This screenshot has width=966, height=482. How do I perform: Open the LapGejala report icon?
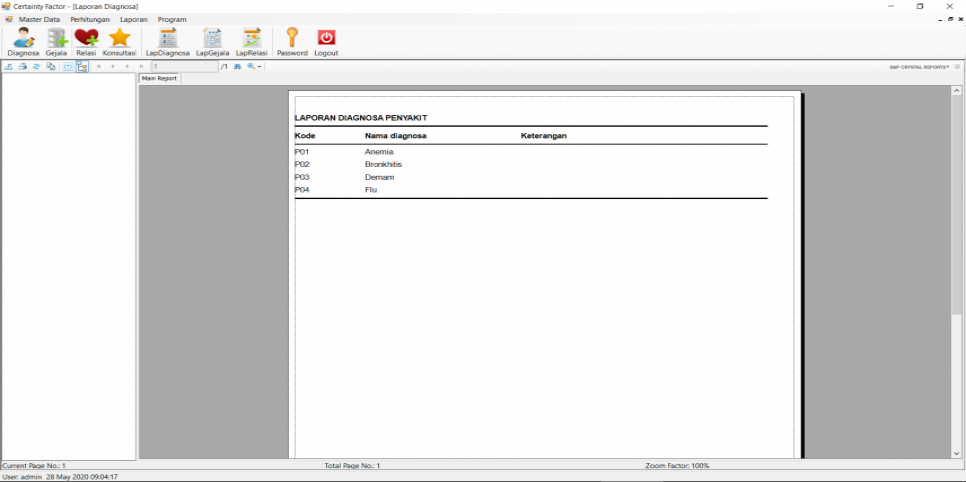coord(213,43)
